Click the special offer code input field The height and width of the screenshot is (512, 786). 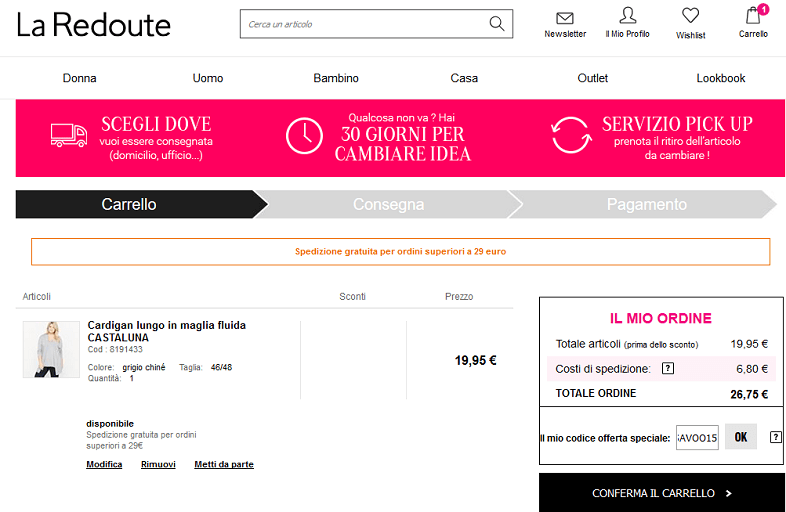point(697,437)
